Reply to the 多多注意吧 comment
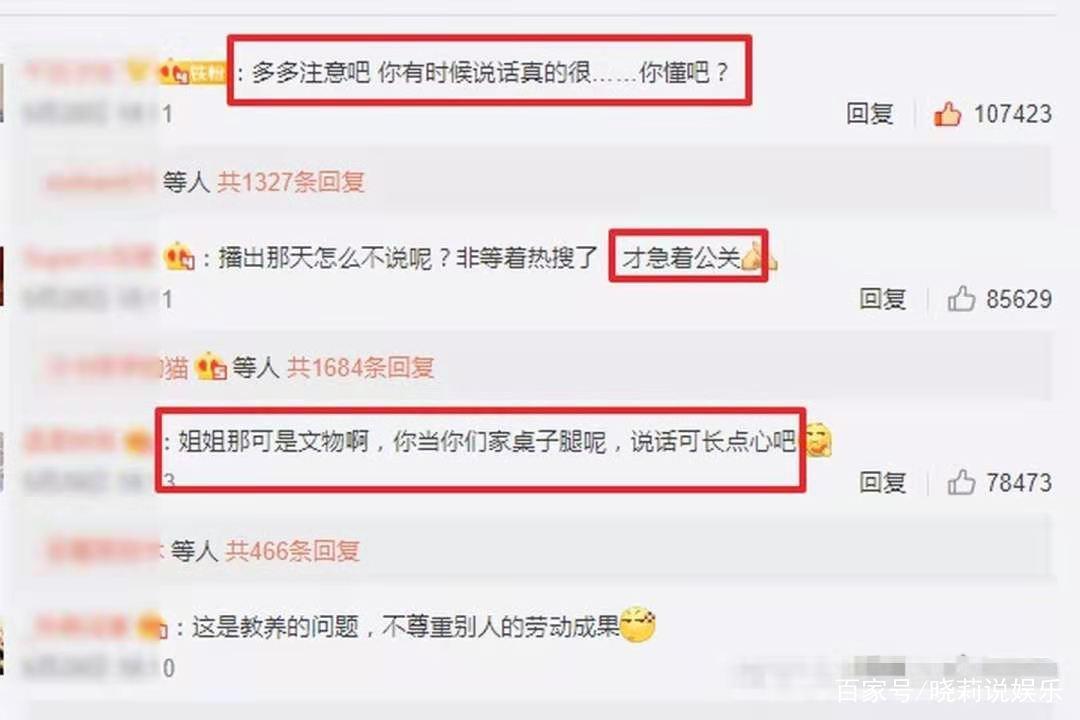Viewport: 1080px width, 720px height. point(869,114)
